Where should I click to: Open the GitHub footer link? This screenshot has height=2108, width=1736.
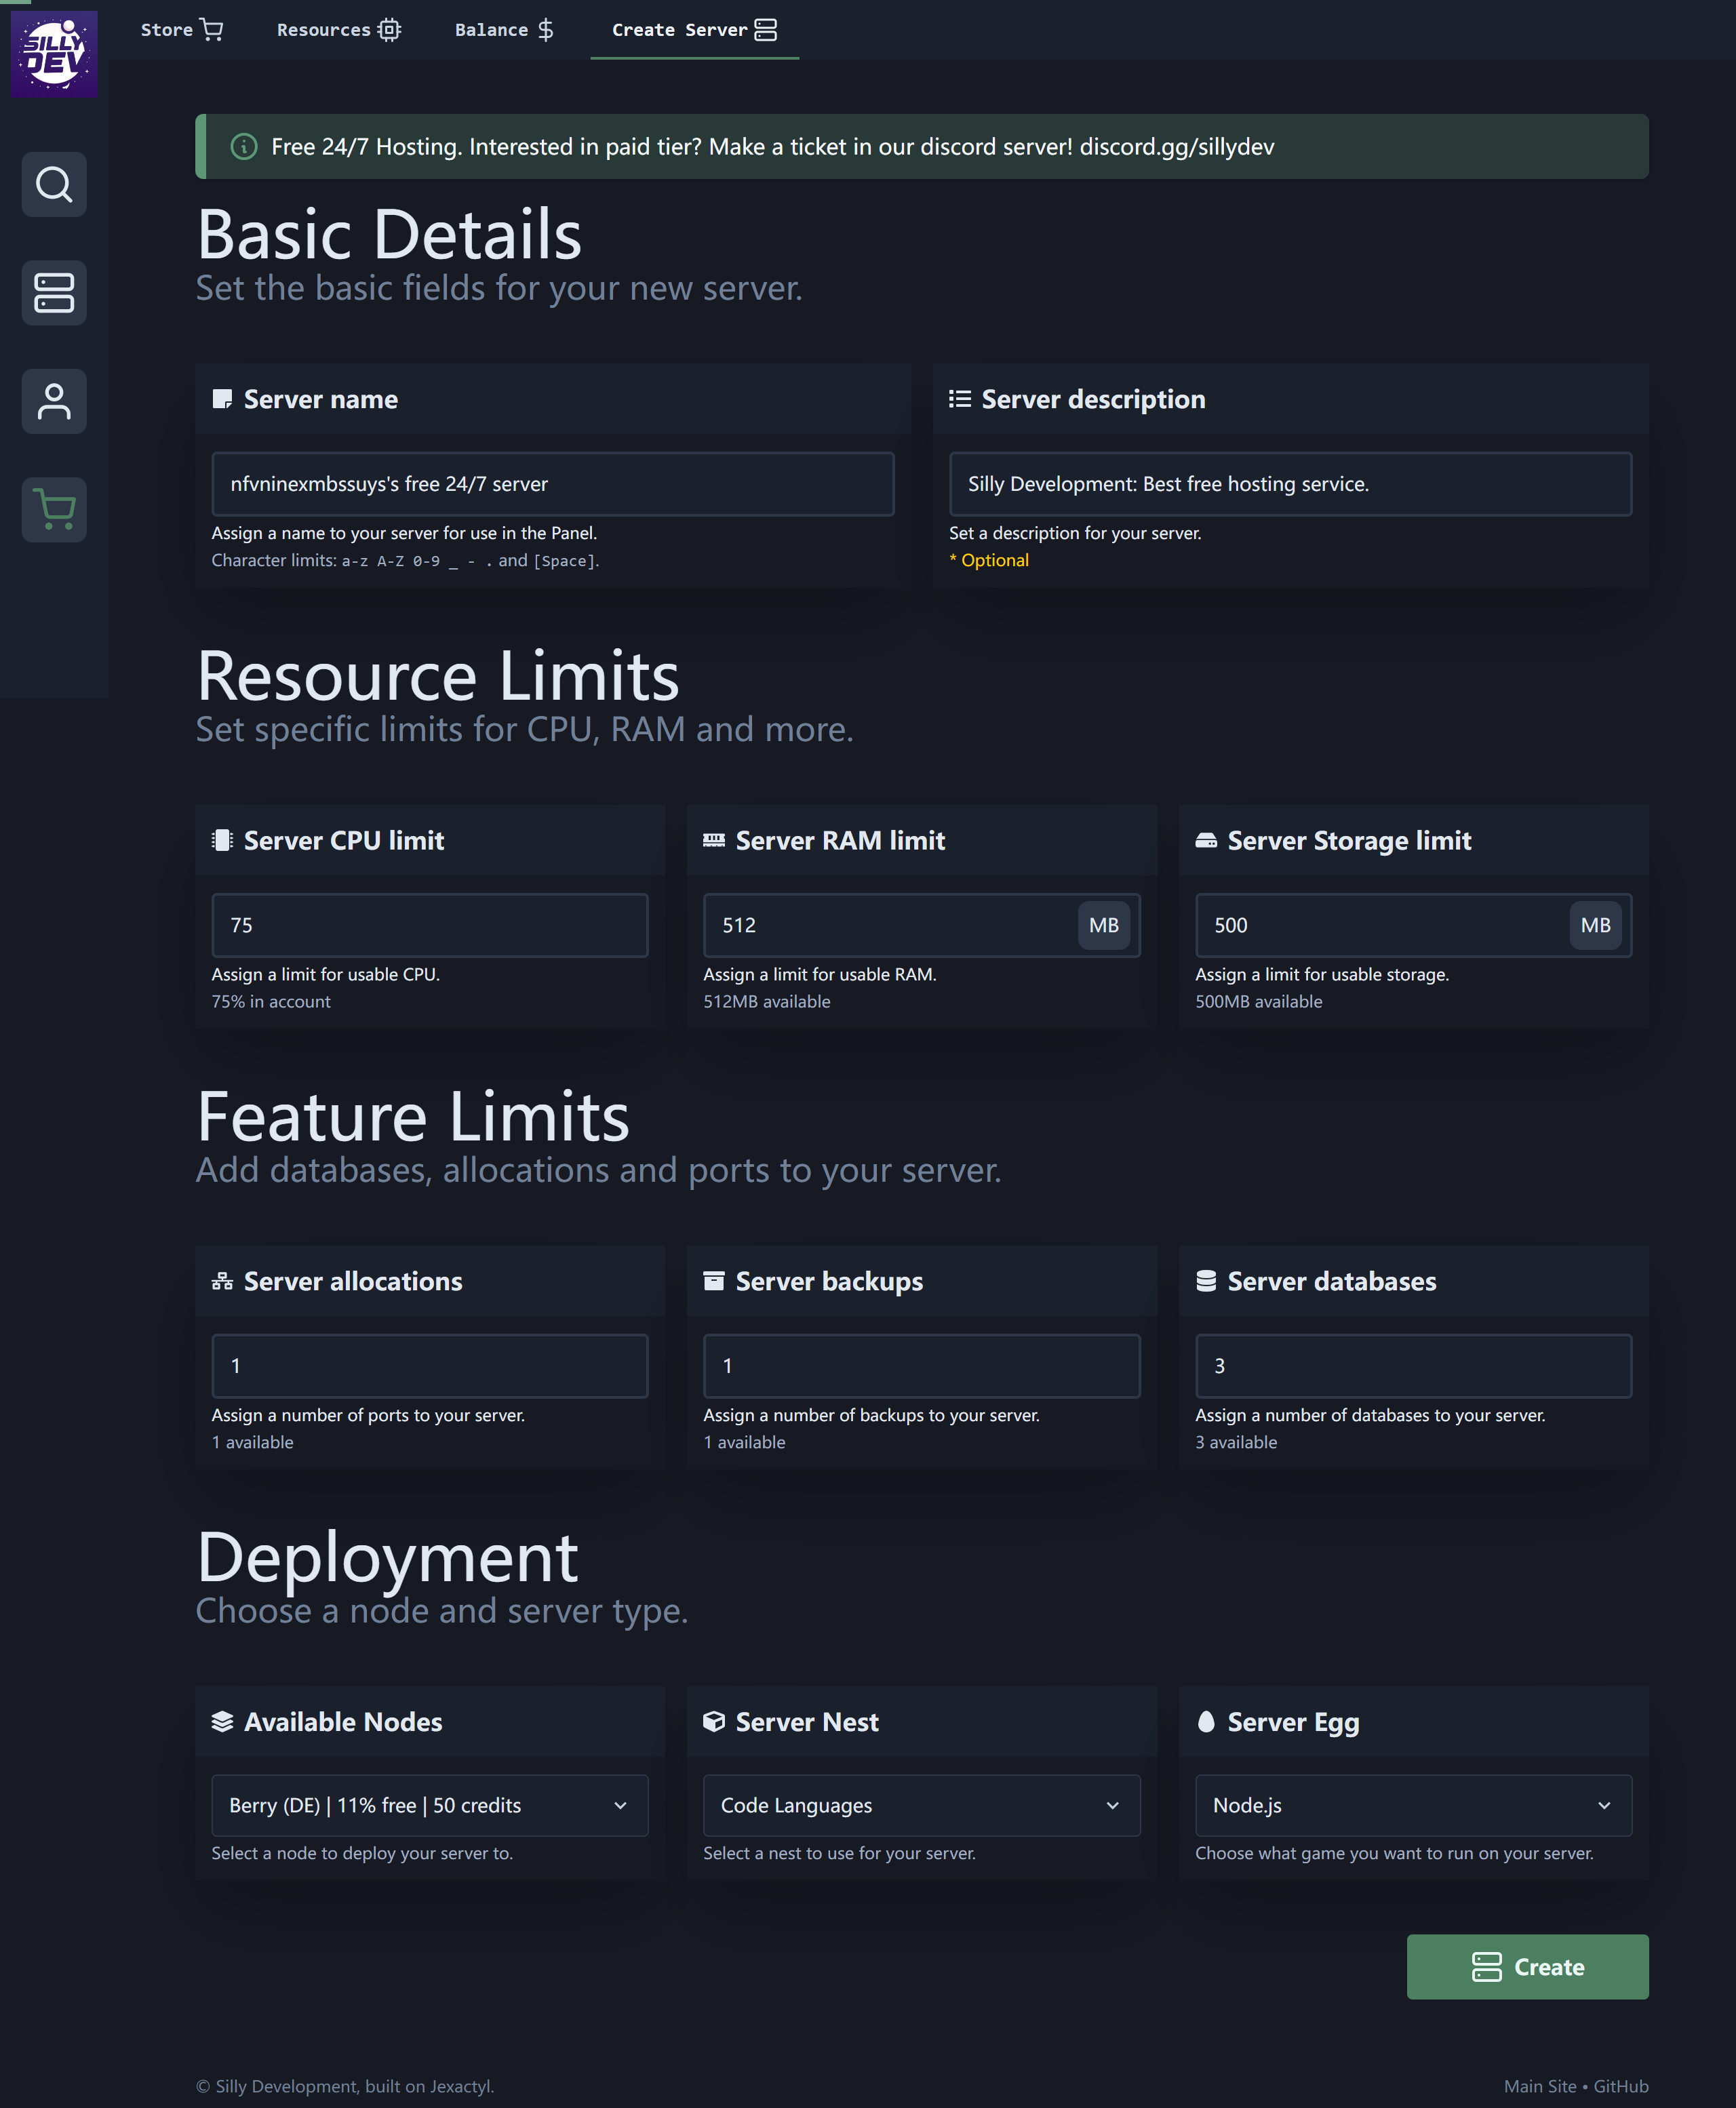coord(1620,2086)
